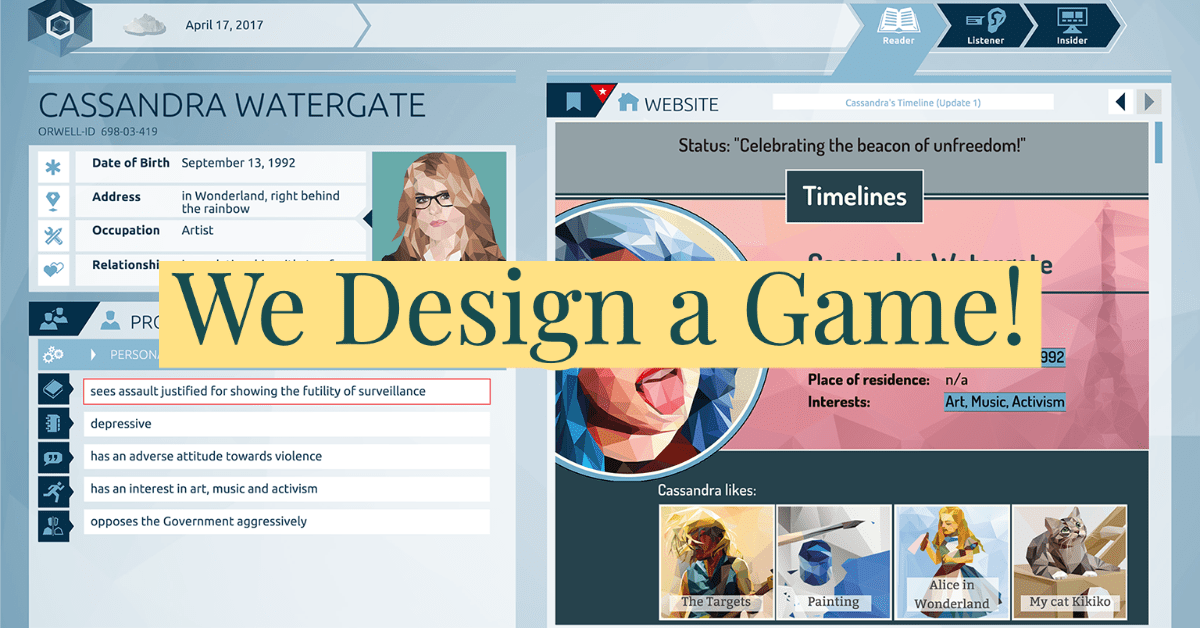
Task: Go back with the left arrow button
Action: (x=1120, y=101)
